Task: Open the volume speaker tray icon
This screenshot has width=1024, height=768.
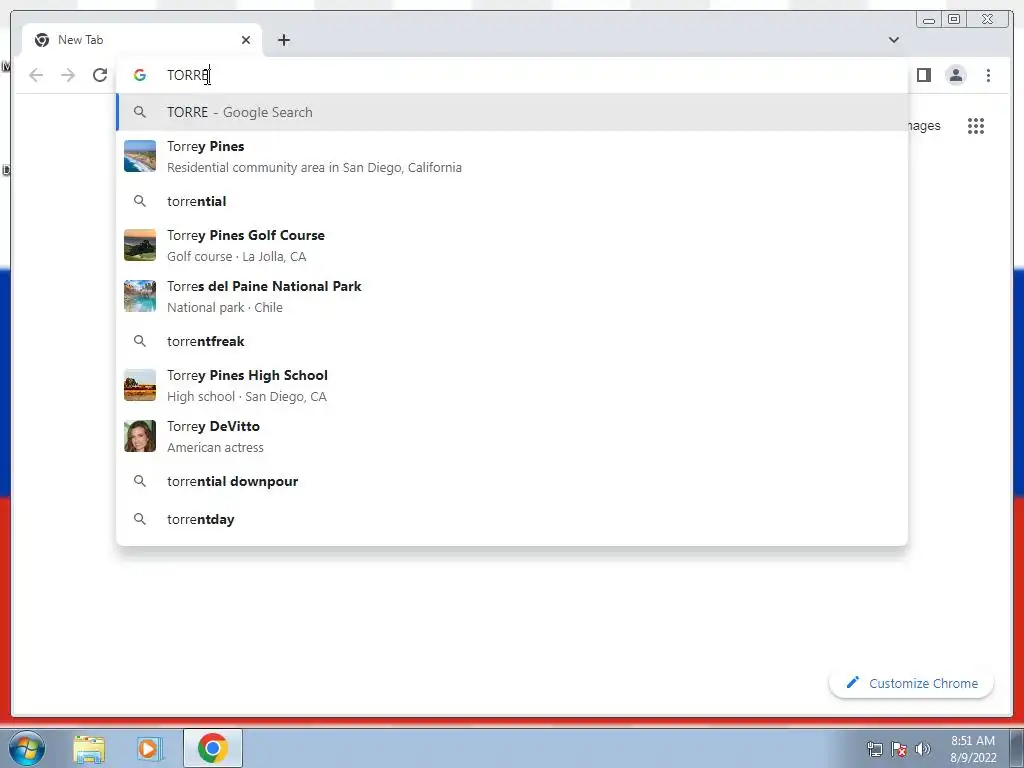Action: [923, 749]
